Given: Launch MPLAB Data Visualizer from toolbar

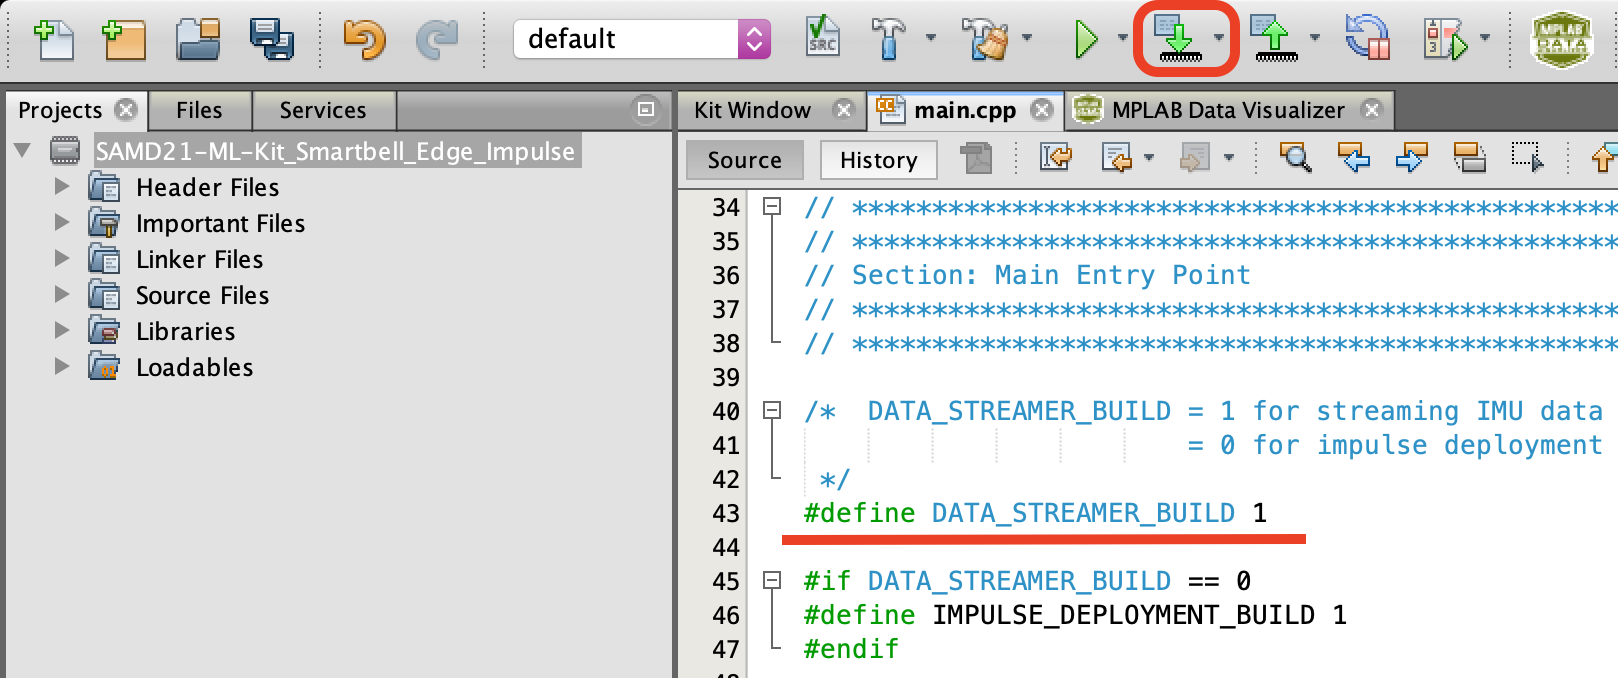Looking at the screenshot, I should (x=1561, y=39).
